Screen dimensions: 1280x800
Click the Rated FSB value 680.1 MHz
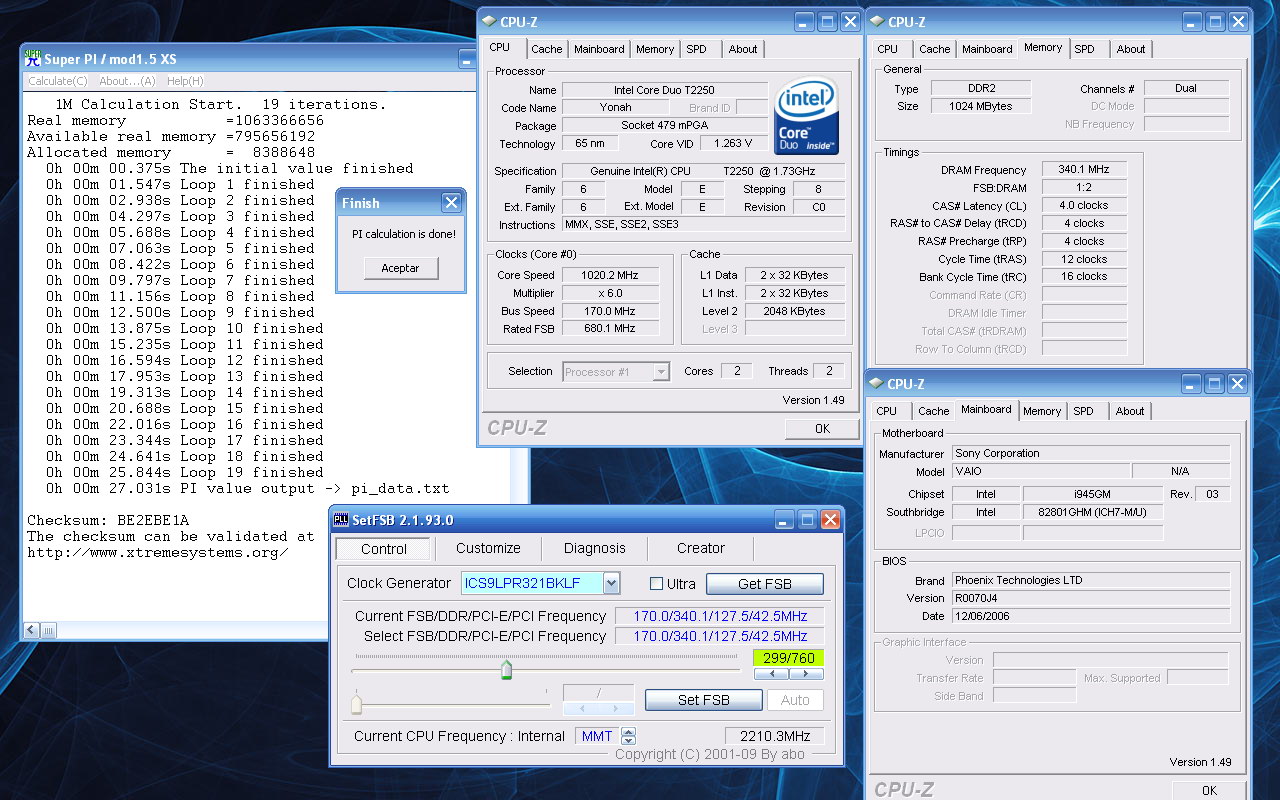[x=610, y=329]
